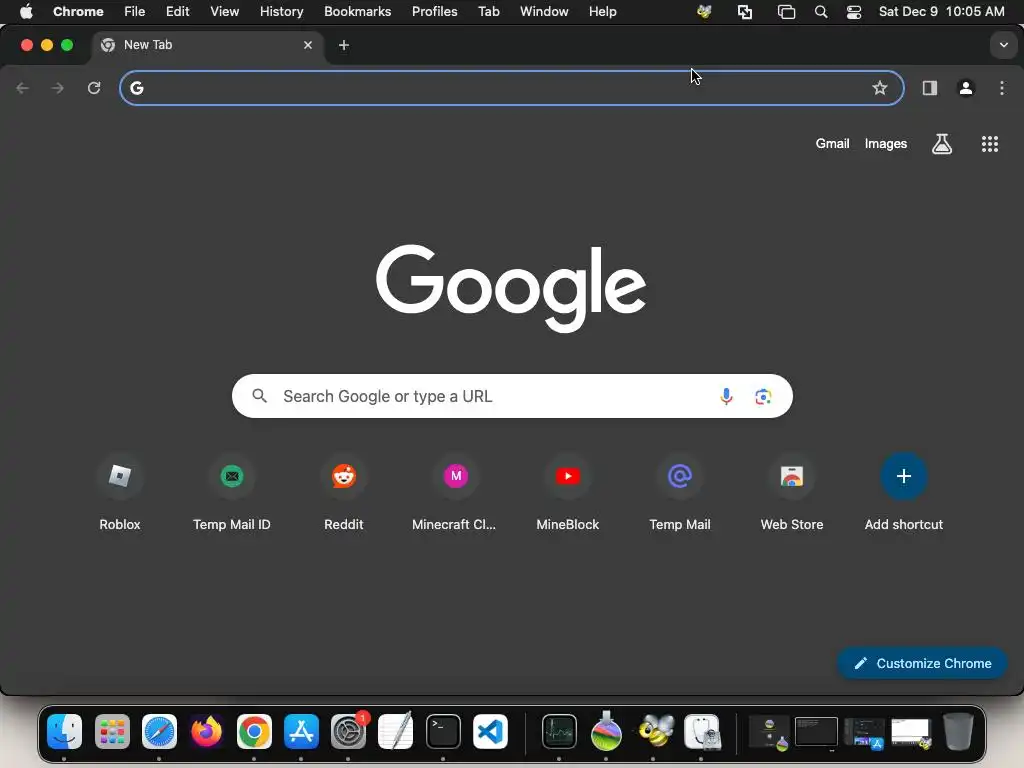
Task: Open Finder from the dock
Action: [64, 731]
